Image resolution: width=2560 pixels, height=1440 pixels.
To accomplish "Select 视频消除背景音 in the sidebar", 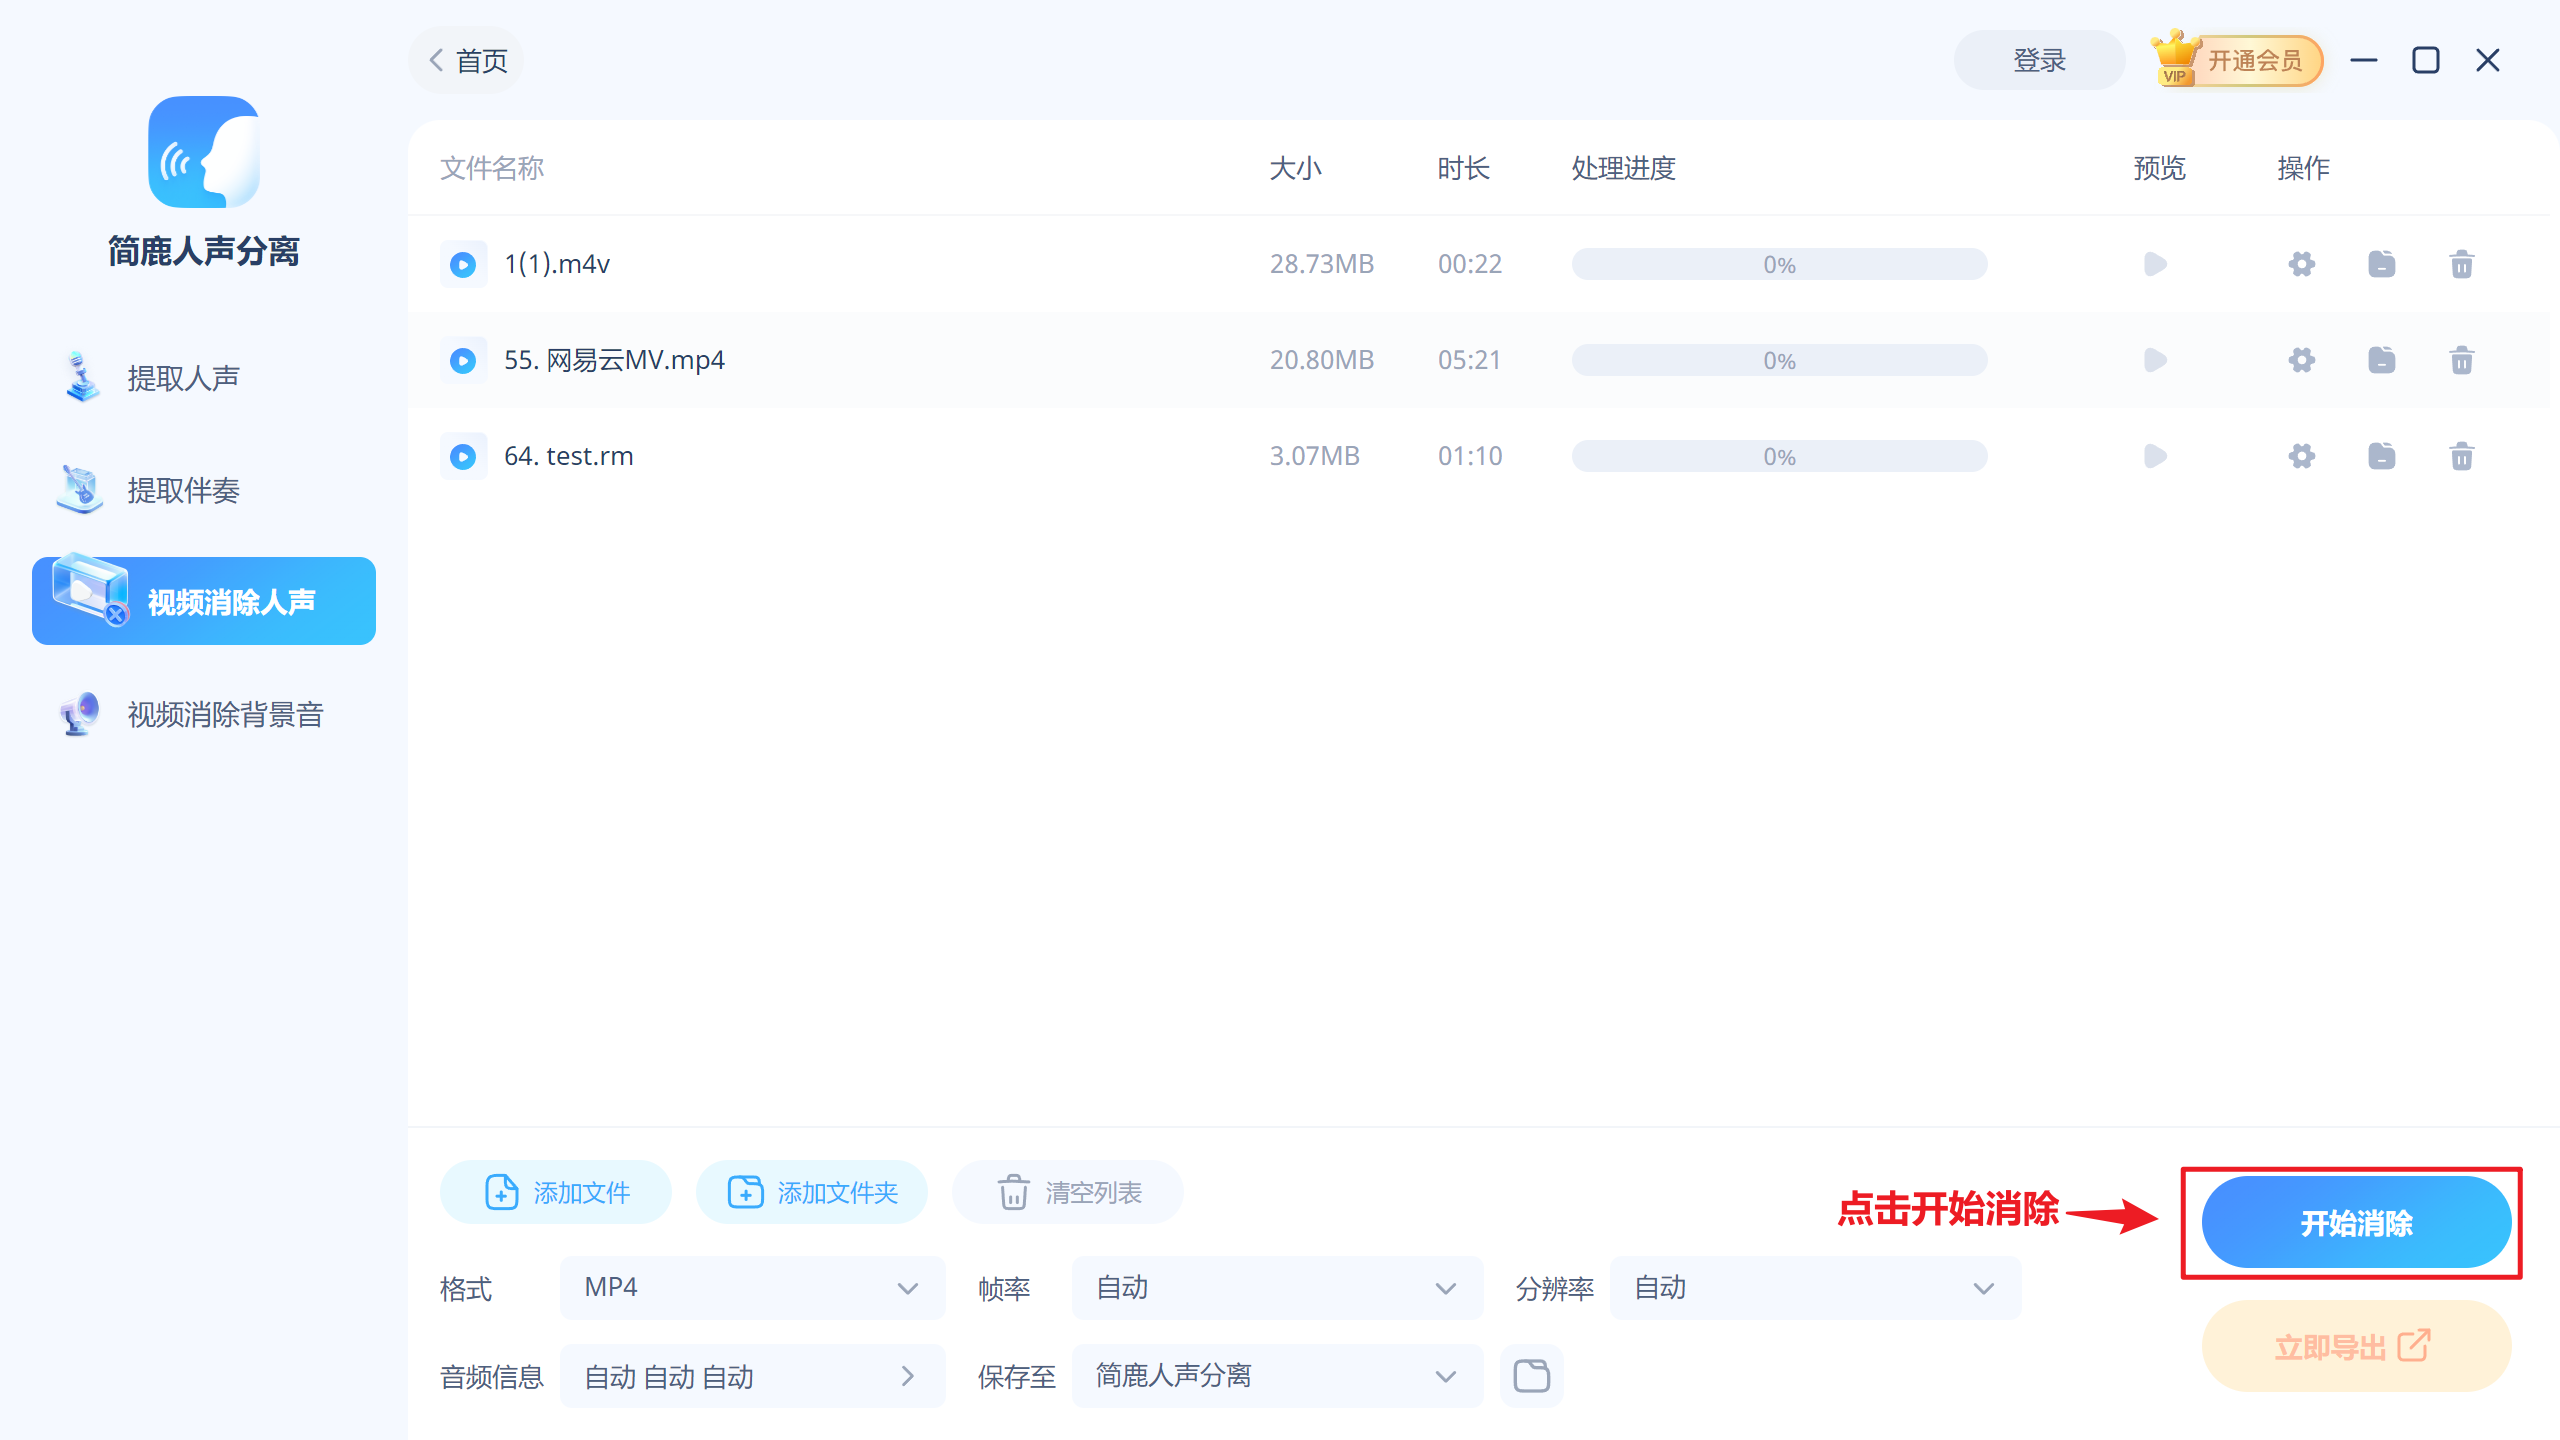I will pos(225,714).
